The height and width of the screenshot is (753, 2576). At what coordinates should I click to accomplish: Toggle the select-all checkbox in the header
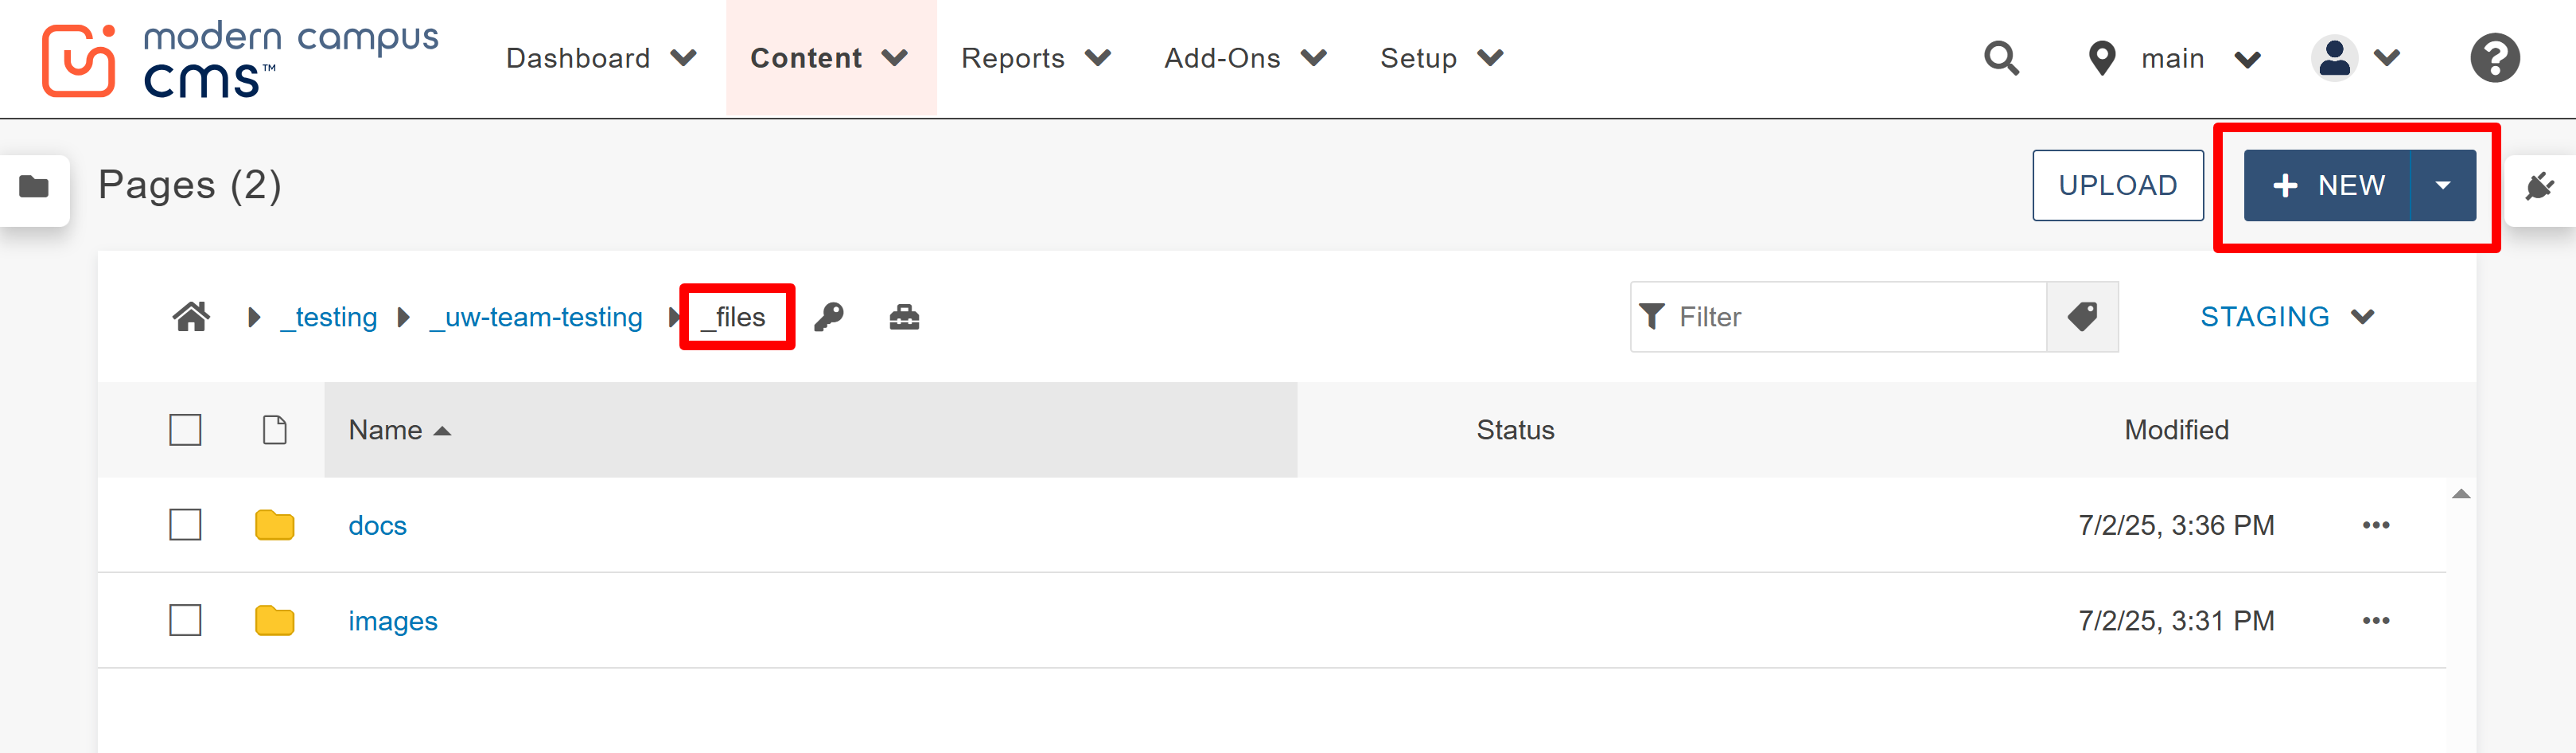(185, 429)
